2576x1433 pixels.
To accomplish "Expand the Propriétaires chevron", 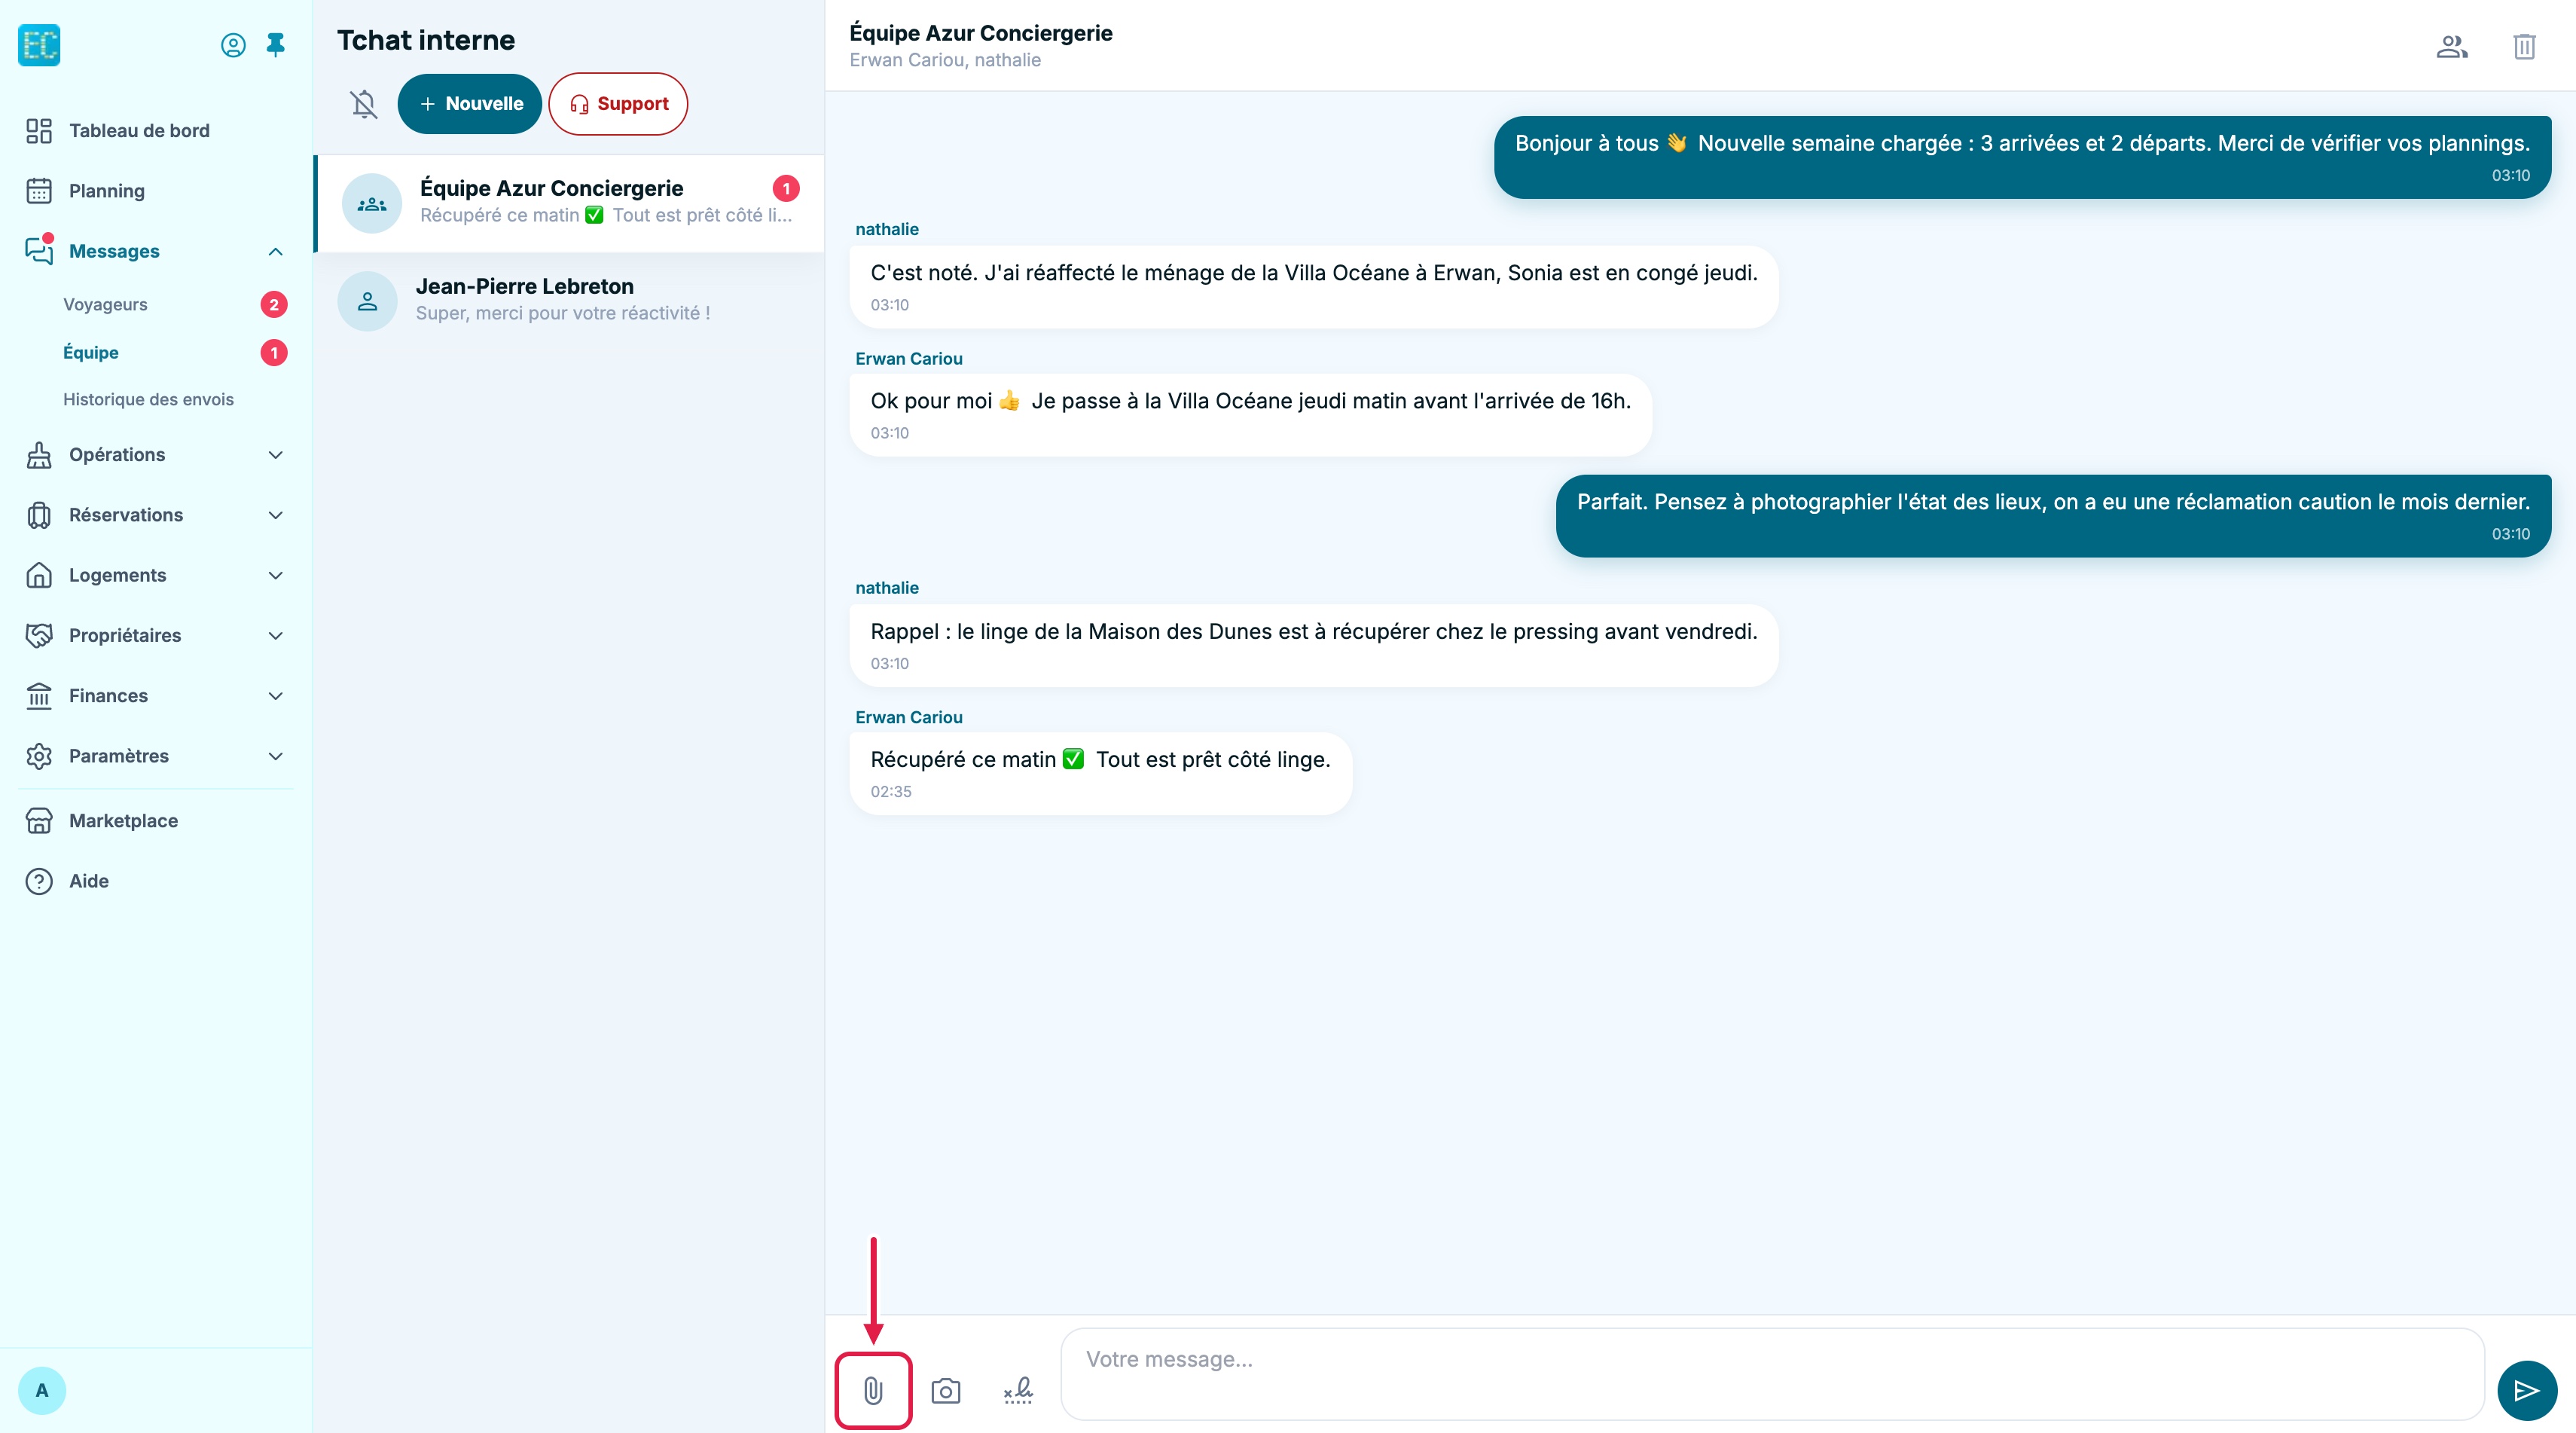I will coord(276,636).
